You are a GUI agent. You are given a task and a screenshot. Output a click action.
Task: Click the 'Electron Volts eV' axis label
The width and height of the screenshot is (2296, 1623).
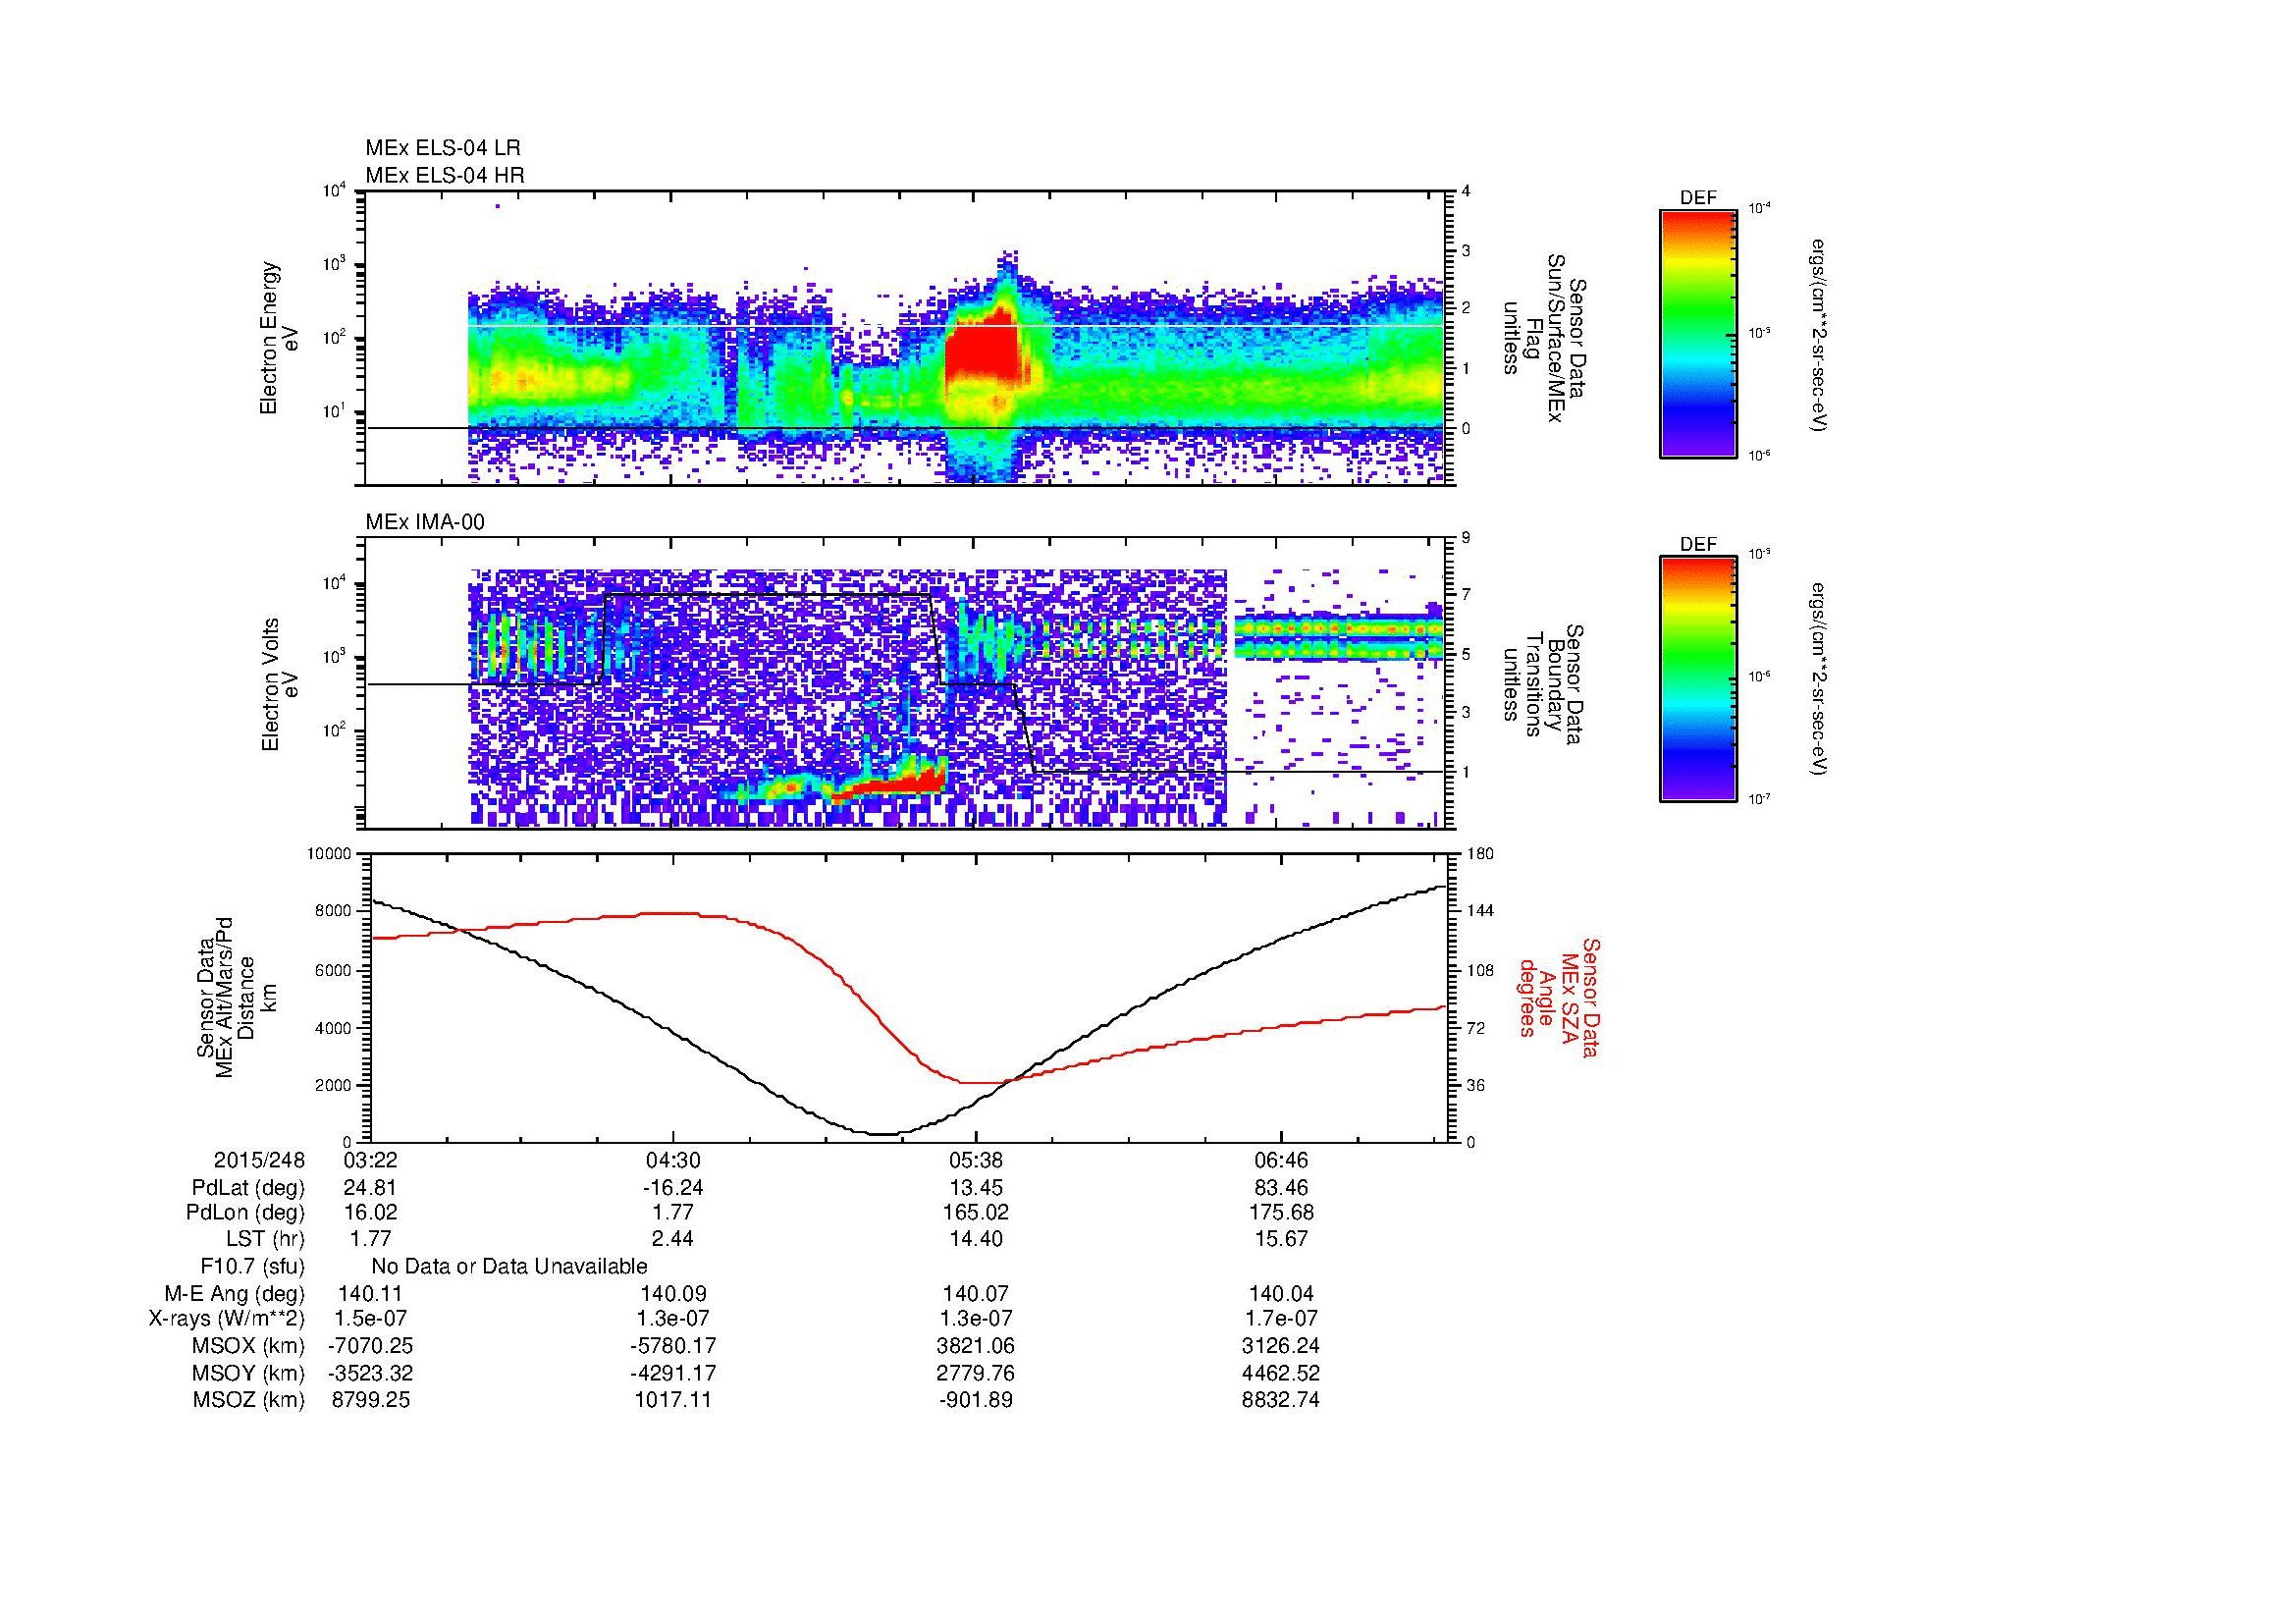[x=280, y=685]
